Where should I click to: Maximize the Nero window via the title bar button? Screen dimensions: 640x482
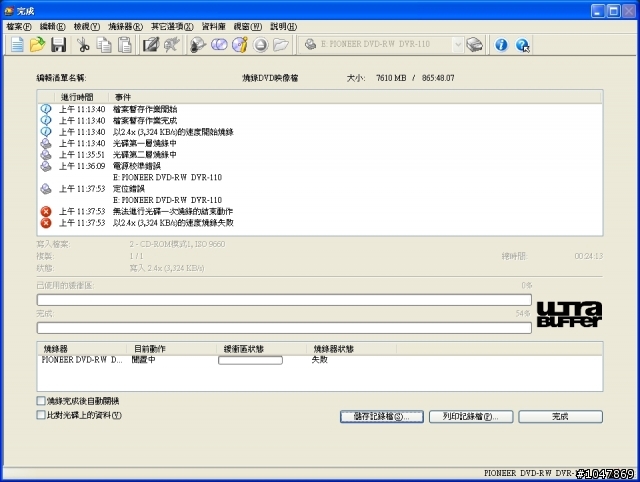pyautogui.click(x=613, y=11)
